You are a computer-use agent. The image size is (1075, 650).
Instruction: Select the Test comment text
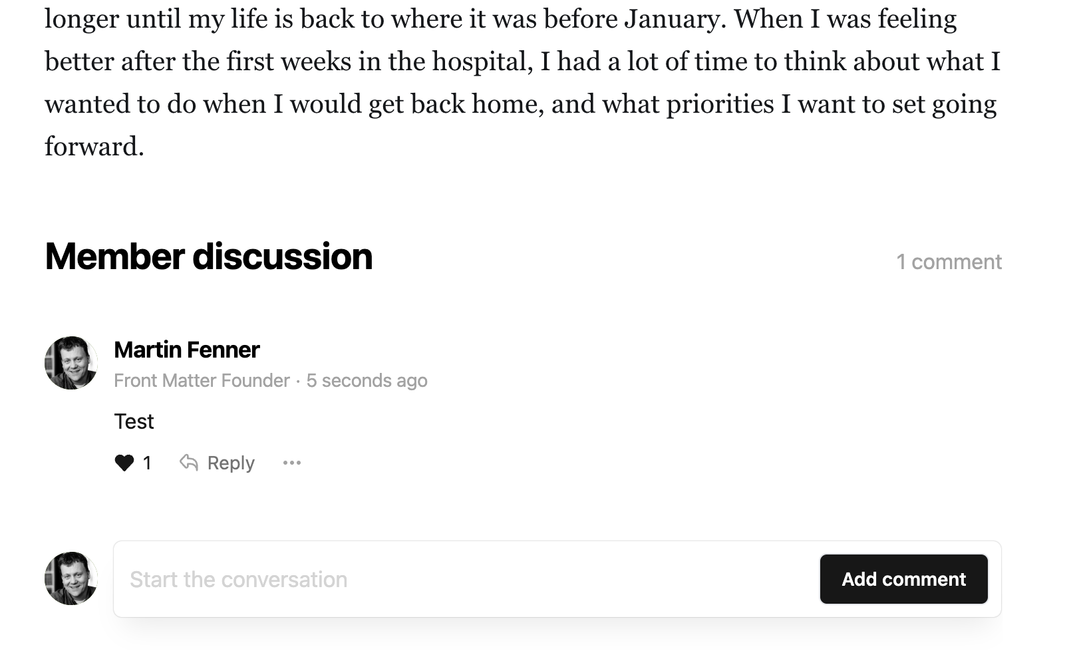click(x=134, y=421)
